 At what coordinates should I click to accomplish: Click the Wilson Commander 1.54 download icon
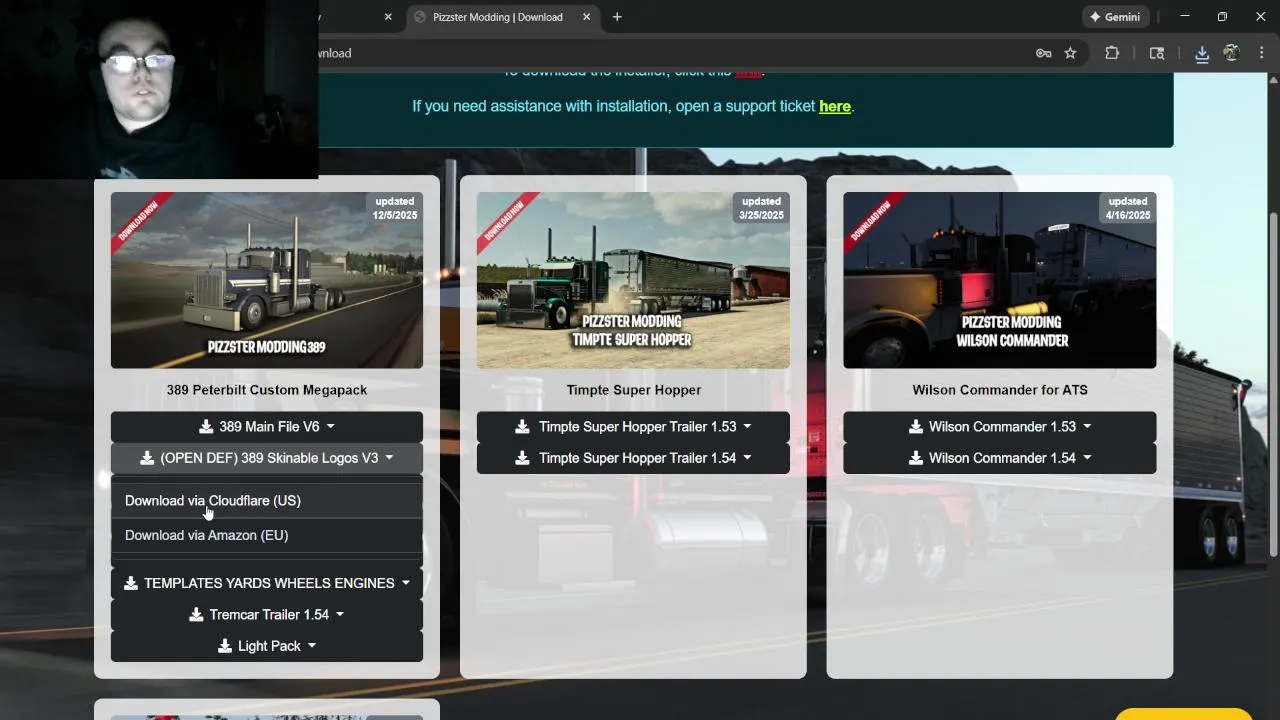click(916, 458)
